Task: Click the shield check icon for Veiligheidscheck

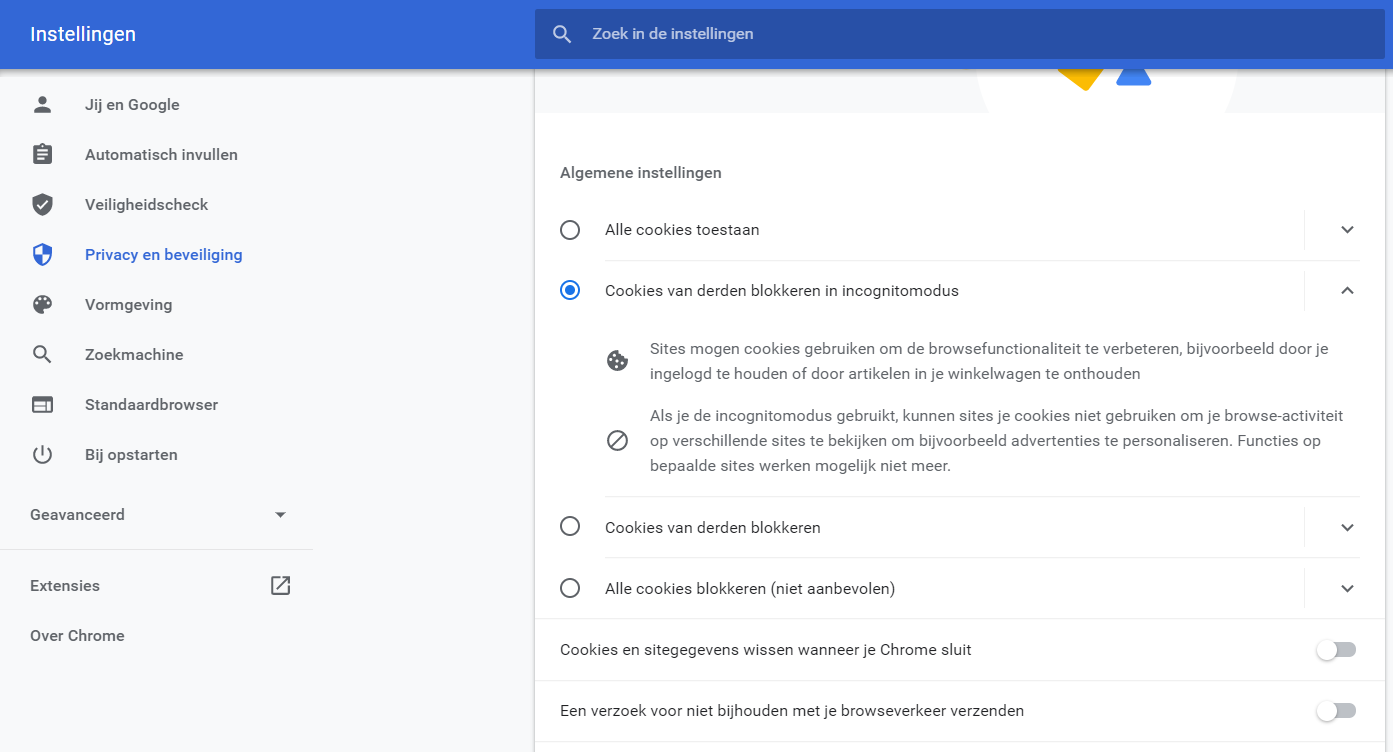Action: (x=42, y=204)
